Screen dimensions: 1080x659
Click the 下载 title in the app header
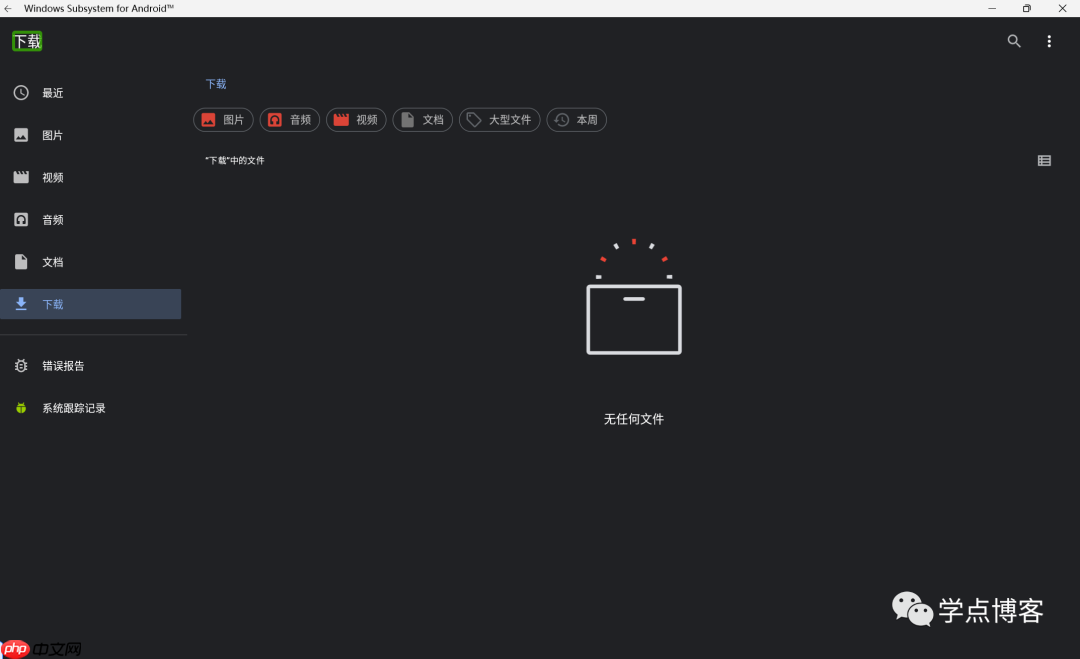(27, 41)
